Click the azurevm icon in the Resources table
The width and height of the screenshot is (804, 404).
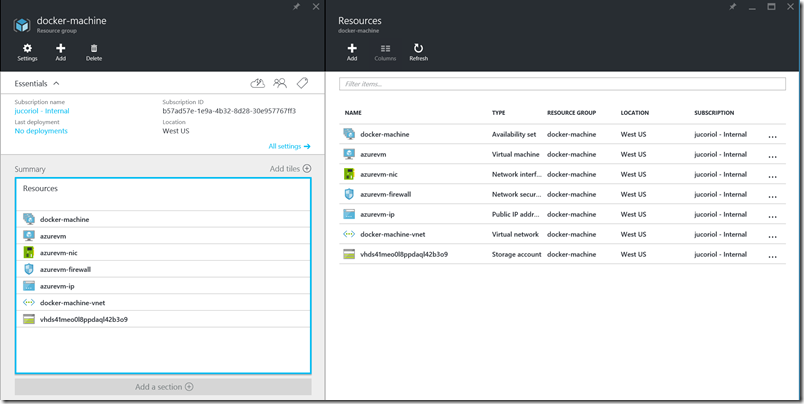click(x=349, y=154)
